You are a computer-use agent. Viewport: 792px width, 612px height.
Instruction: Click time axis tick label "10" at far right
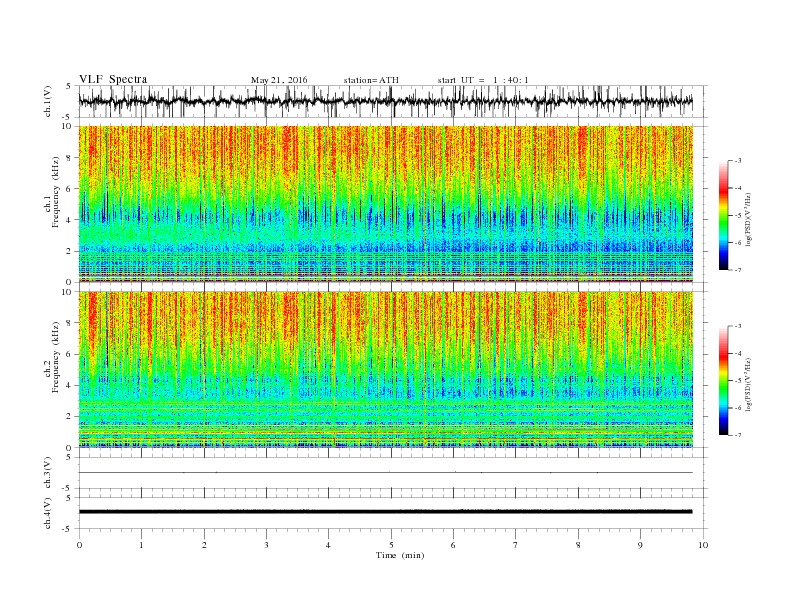coord(703,545)
